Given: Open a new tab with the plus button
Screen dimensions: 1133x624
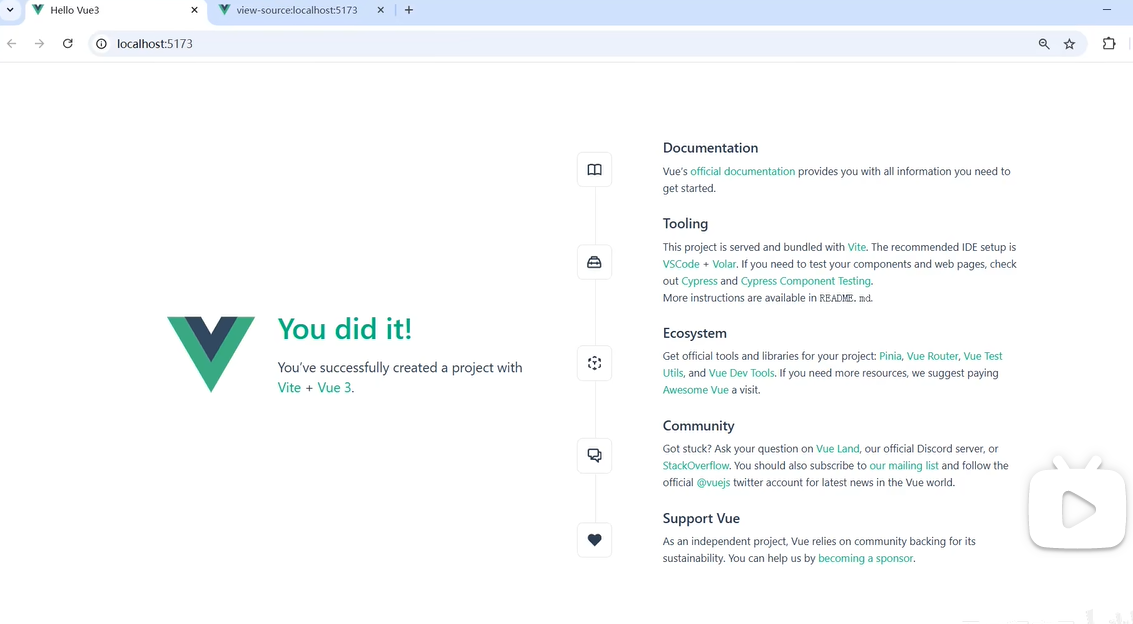Looking at the screenshot, I should pyautogui.click(x=409, y=10).
